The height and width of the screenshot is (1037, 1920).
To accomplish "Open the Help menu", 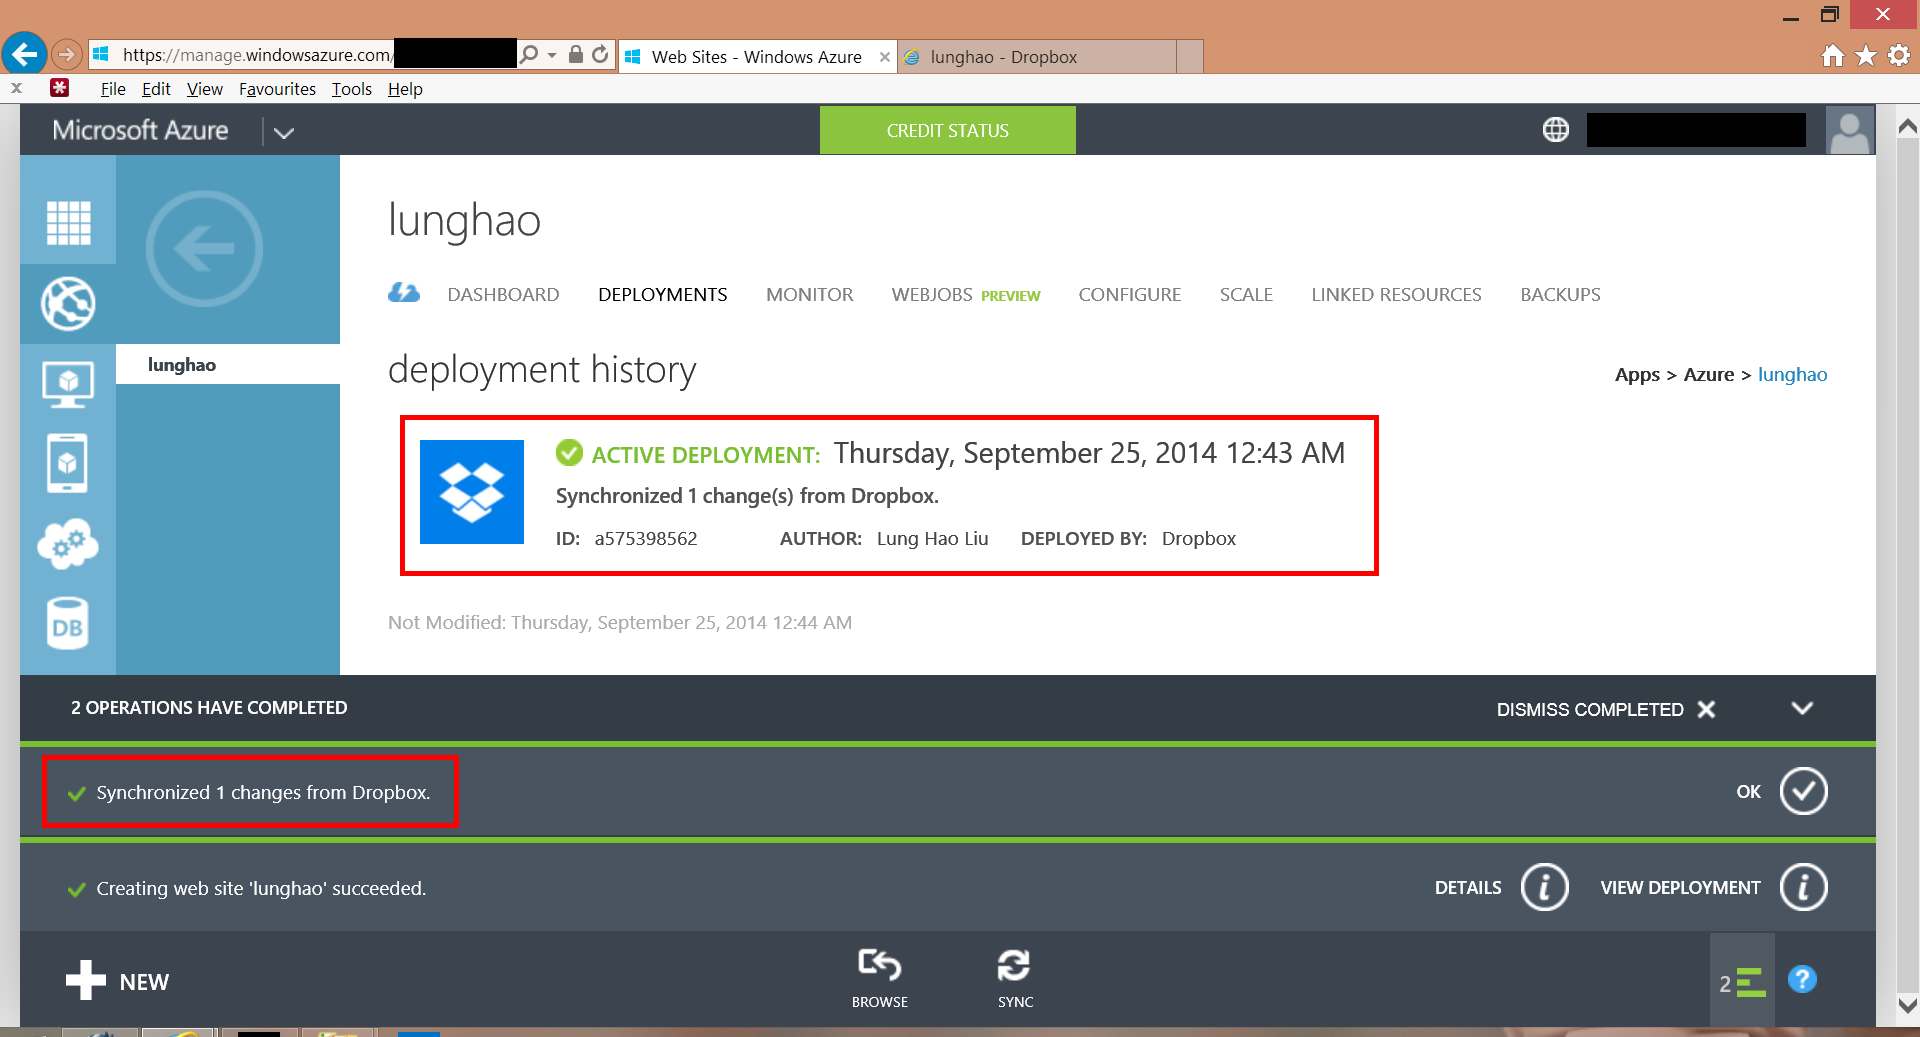I will tap(405, 89).
